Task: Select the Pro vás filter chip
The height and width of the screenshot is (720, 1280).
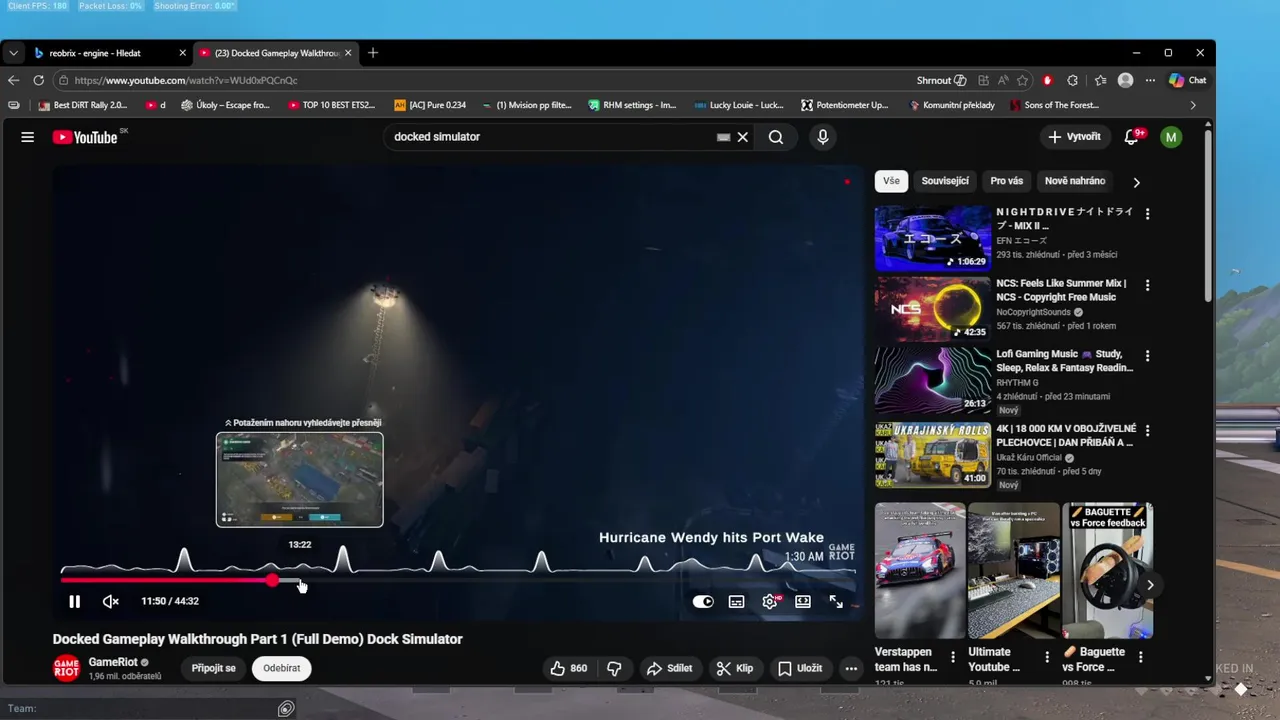Action: [x=1007, y=181]
